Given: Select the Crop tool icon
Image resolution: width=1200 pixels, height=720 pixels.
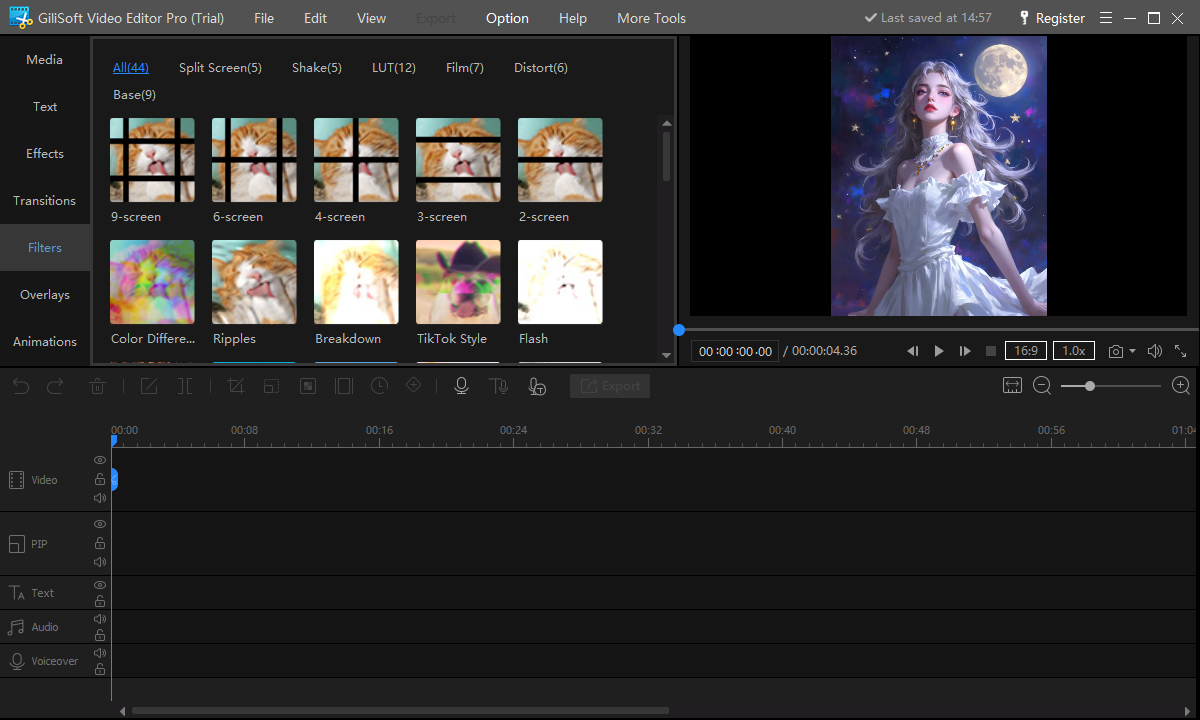Looking at the screenshot, I should 236,386.
